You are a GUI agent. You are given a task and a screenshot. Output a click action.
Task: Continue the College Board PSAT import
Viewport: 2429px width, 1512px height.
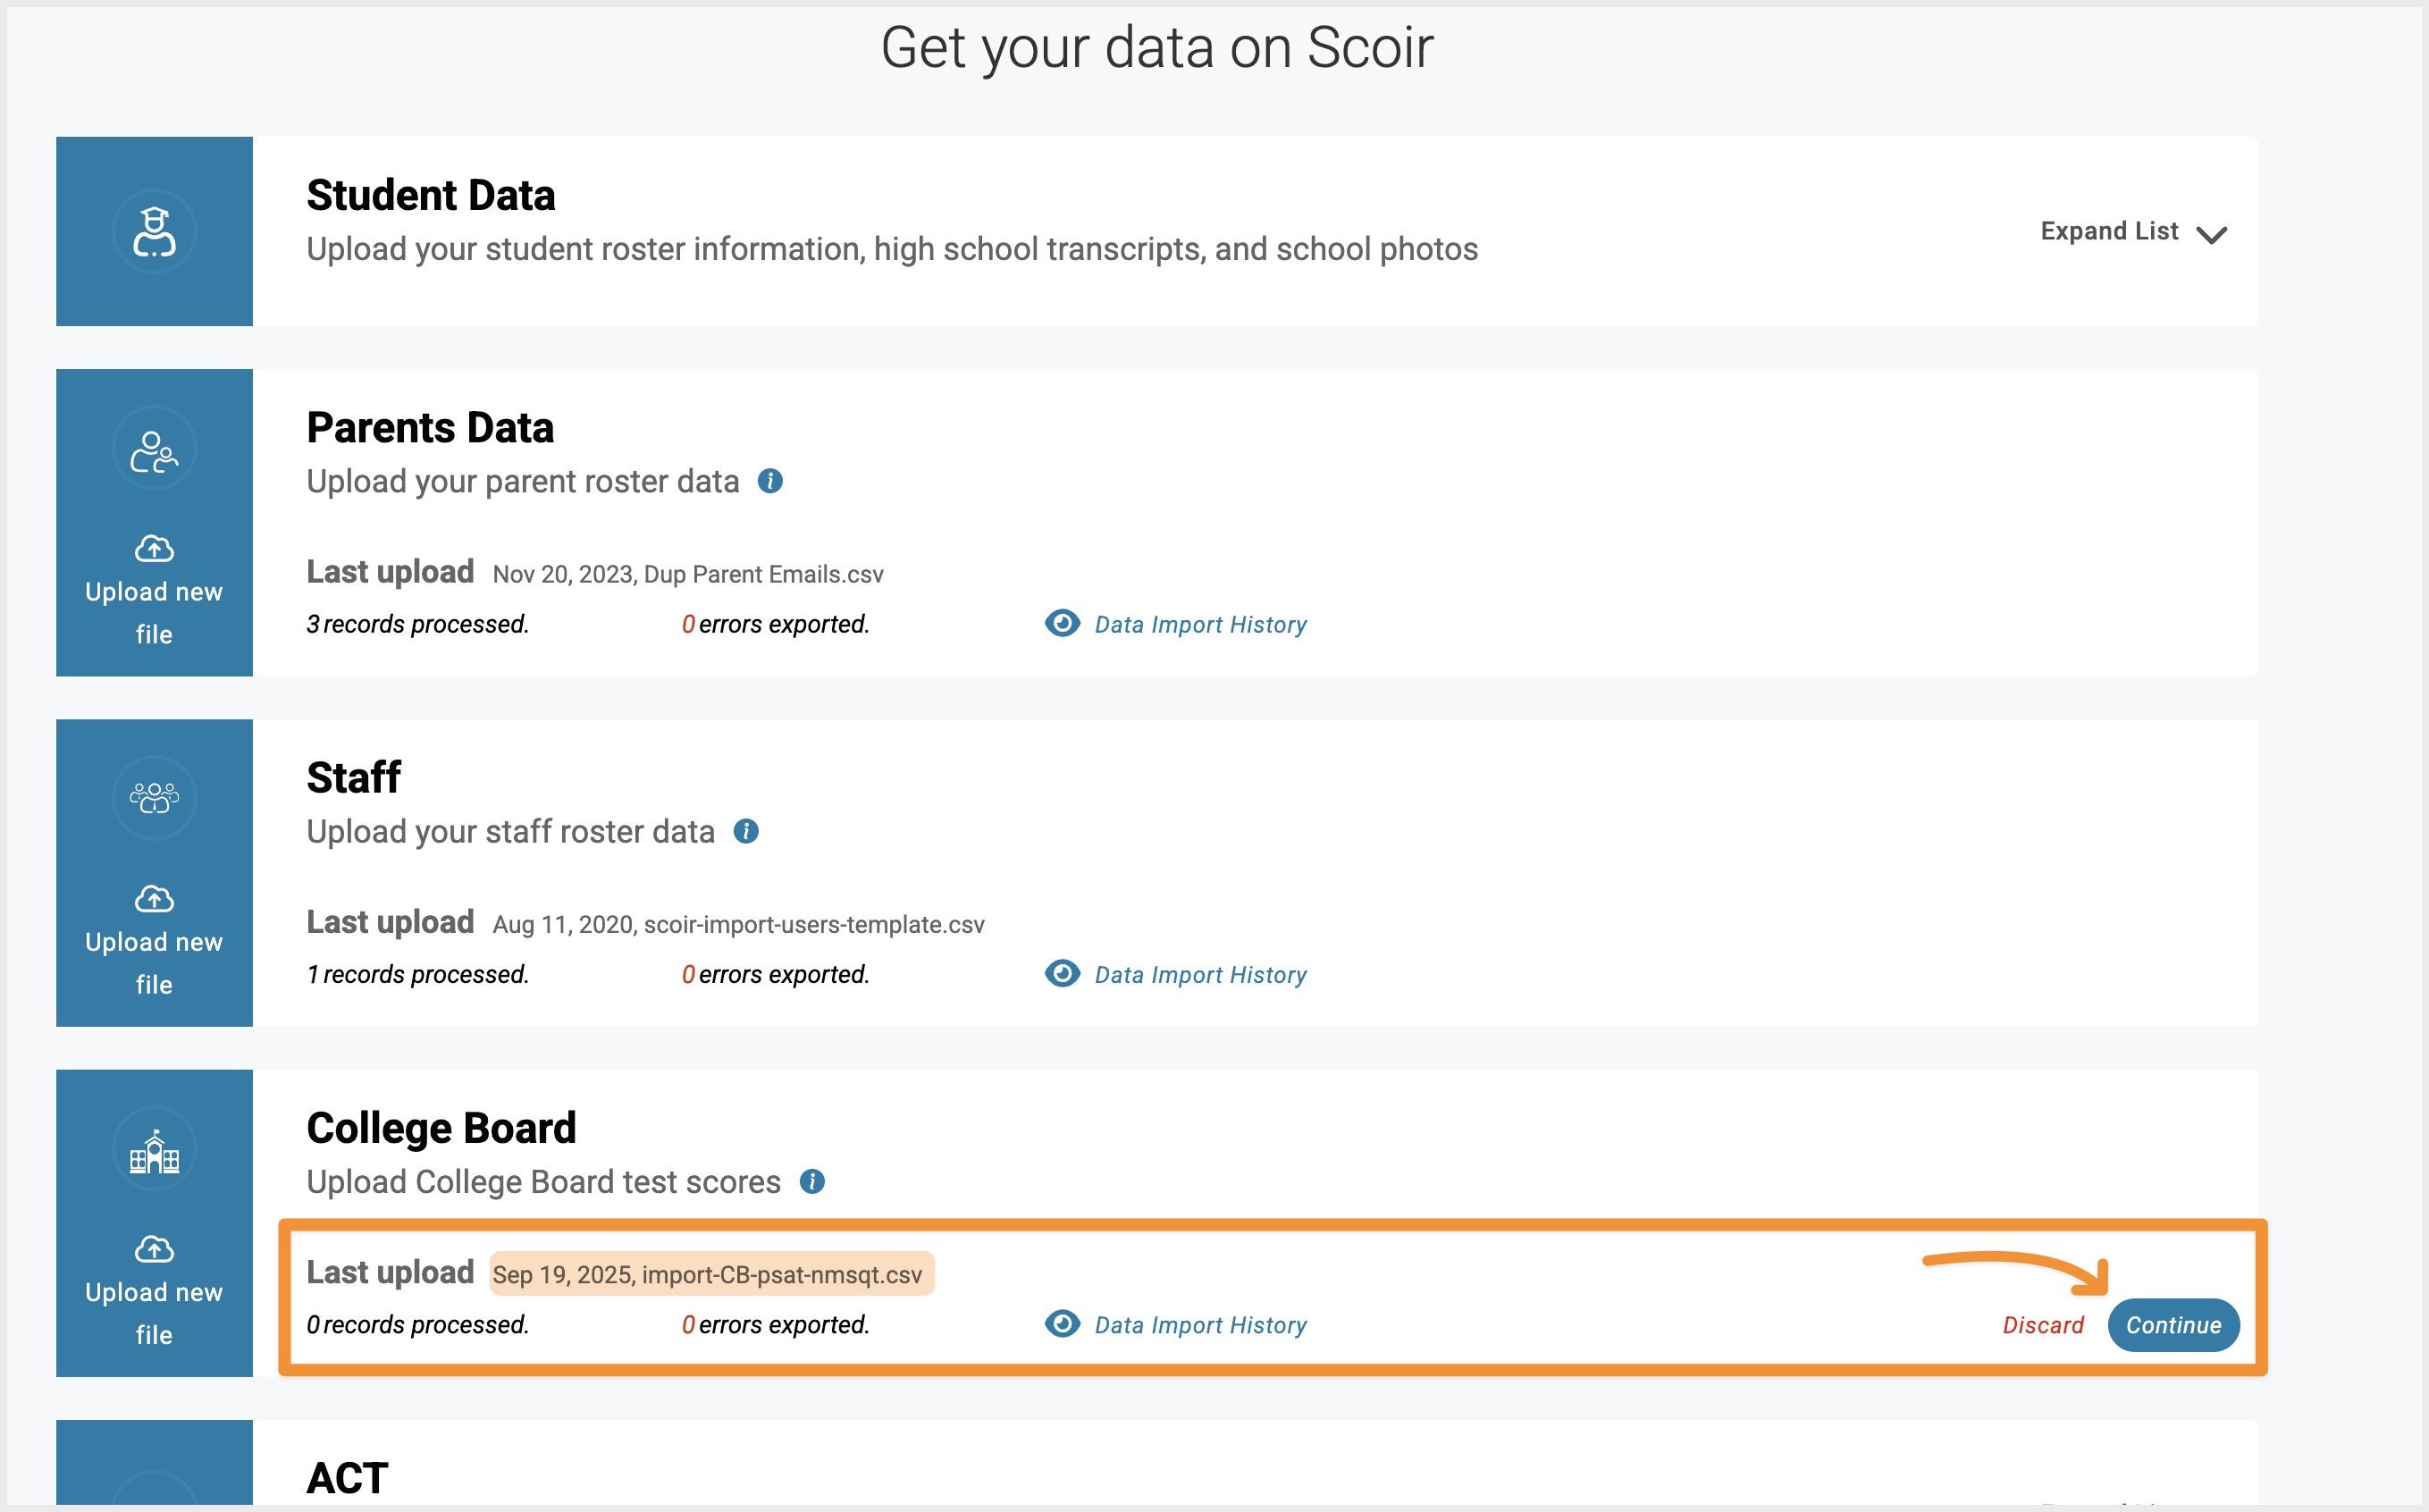[x=2173, y=1325]
